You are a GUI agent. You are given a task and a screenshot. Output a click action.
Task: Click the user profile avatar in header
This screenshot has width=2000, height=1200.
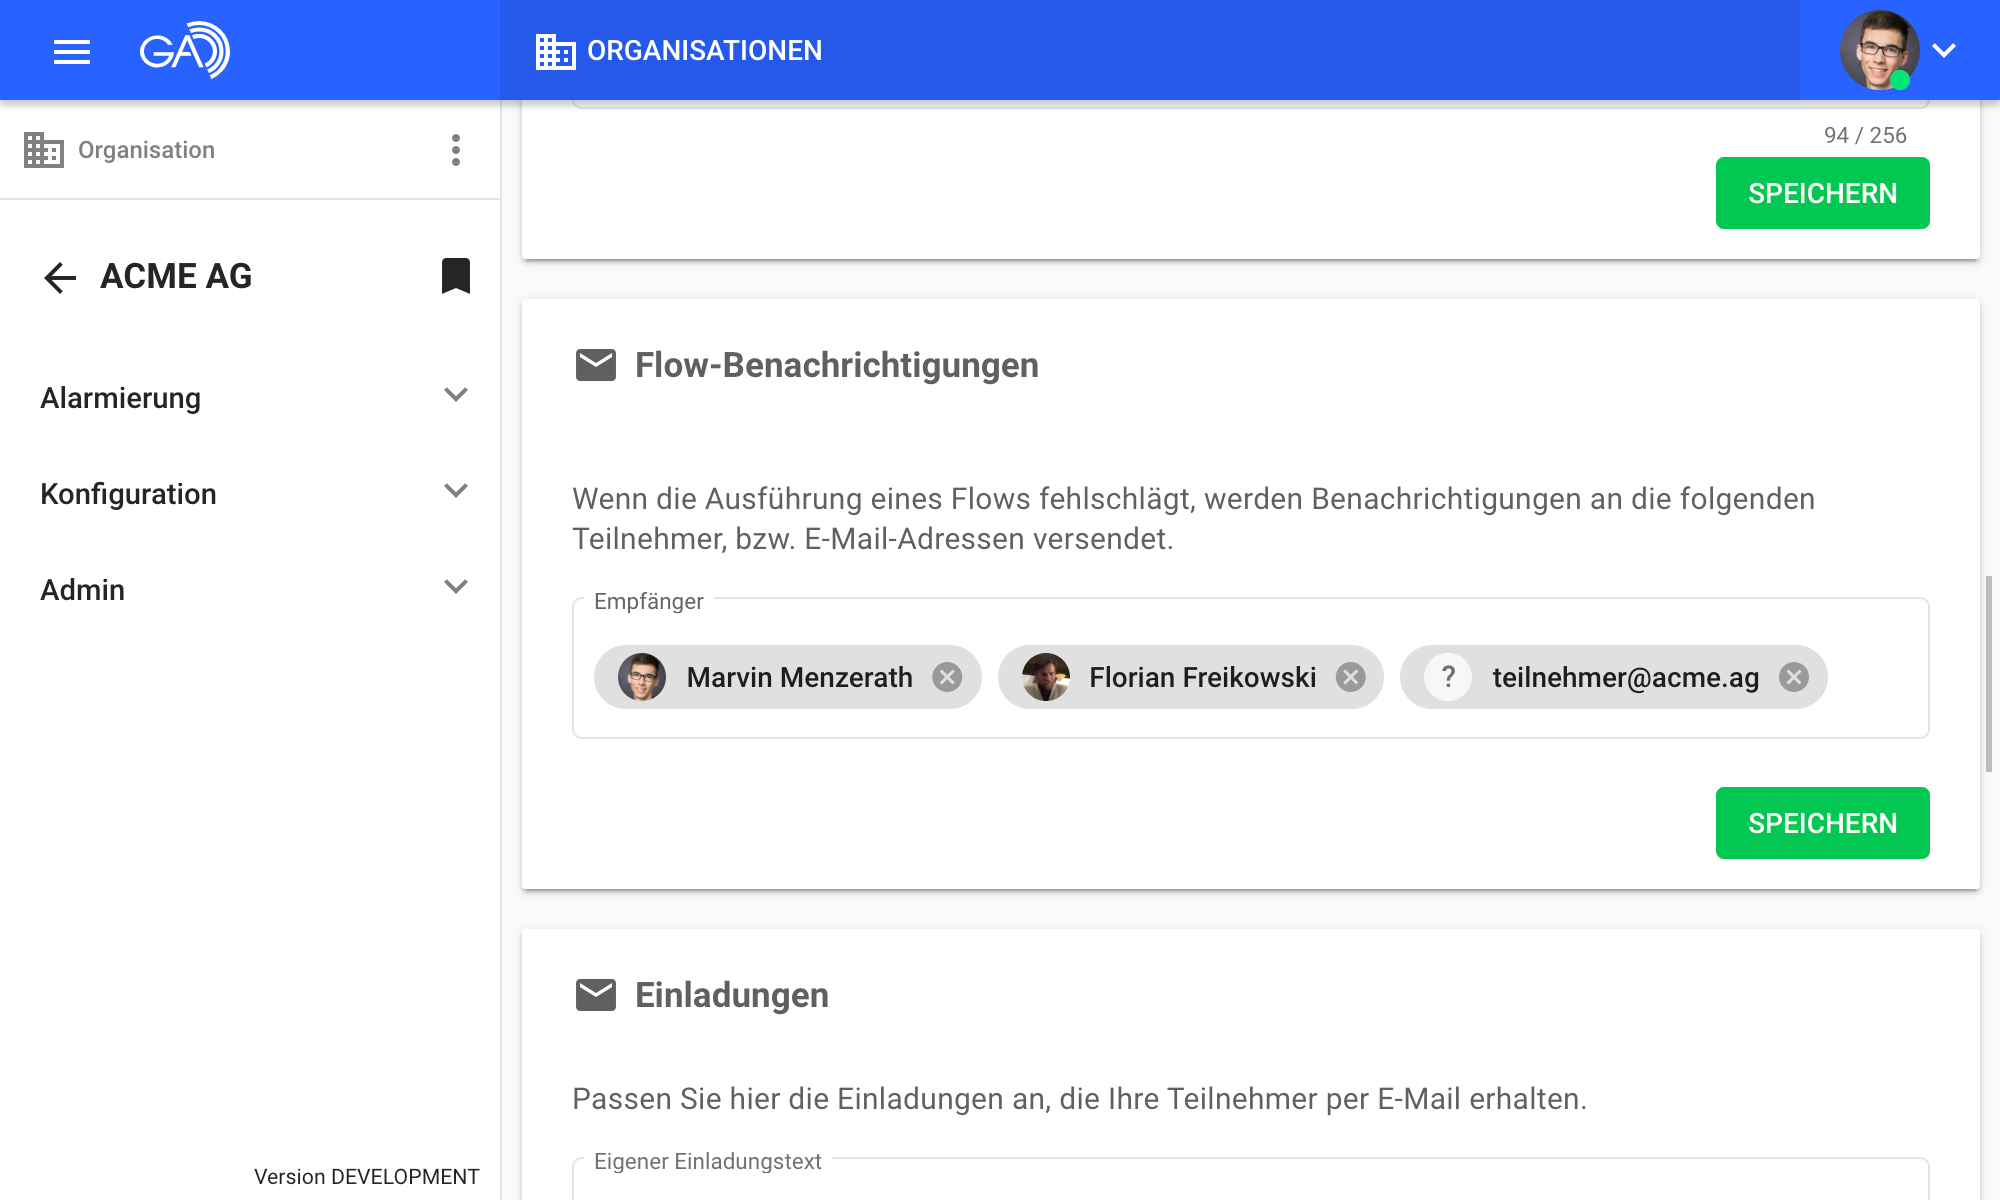pyautogui.click(x=1878, y=50)
